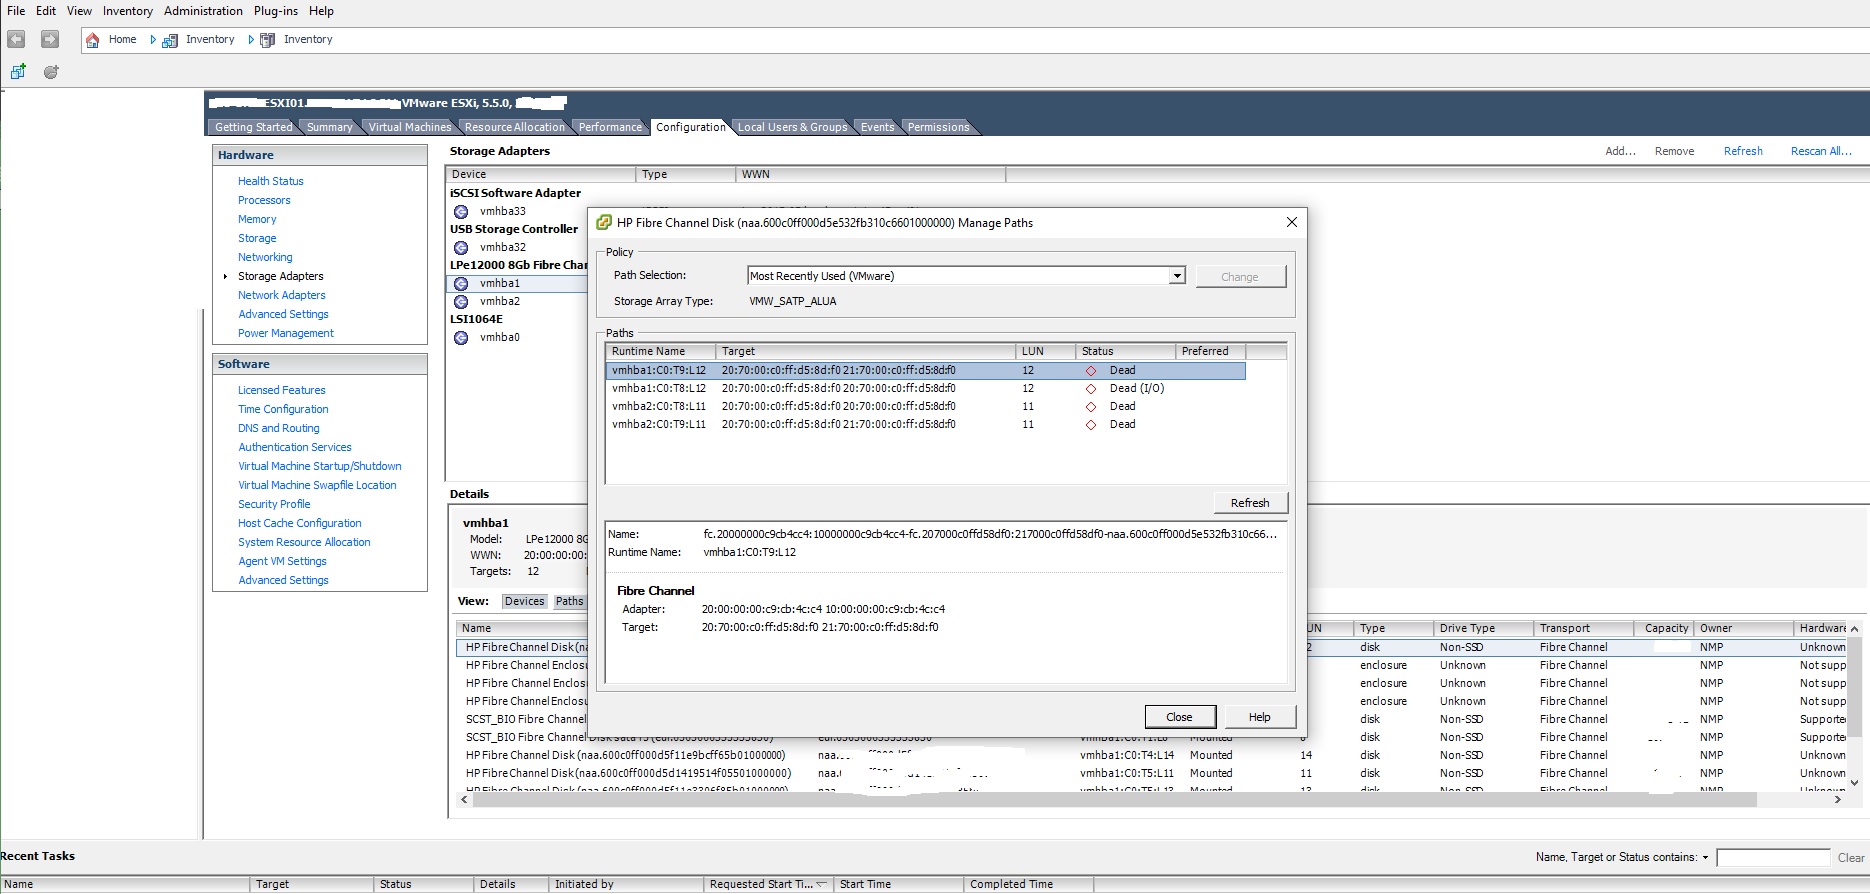Click dead status diamond for vmhba2:C0:T8:L11
The height and width of the screenshot is (894, 1870).
1091,406
